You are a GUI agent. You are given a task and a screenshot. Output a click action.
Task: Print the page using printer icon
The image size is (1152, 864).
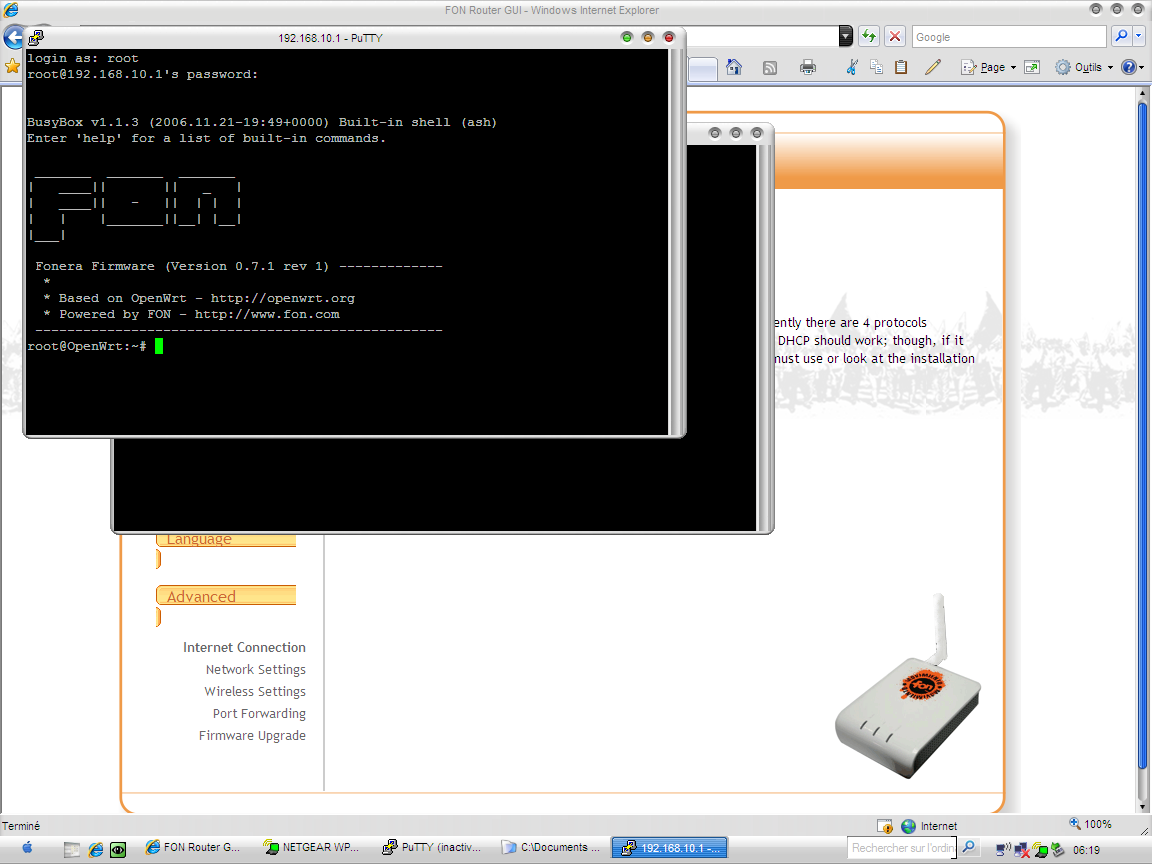coord(807,68)
